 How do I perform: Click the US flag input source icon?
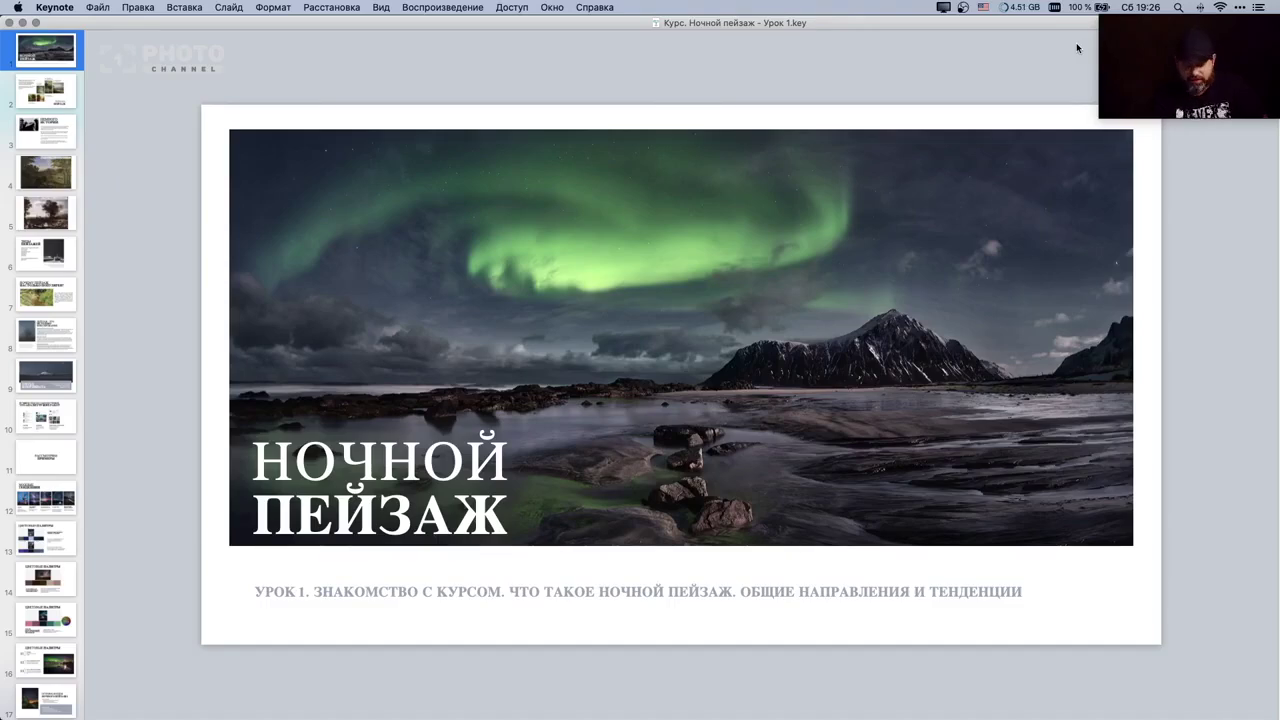[x=983, y=7]
